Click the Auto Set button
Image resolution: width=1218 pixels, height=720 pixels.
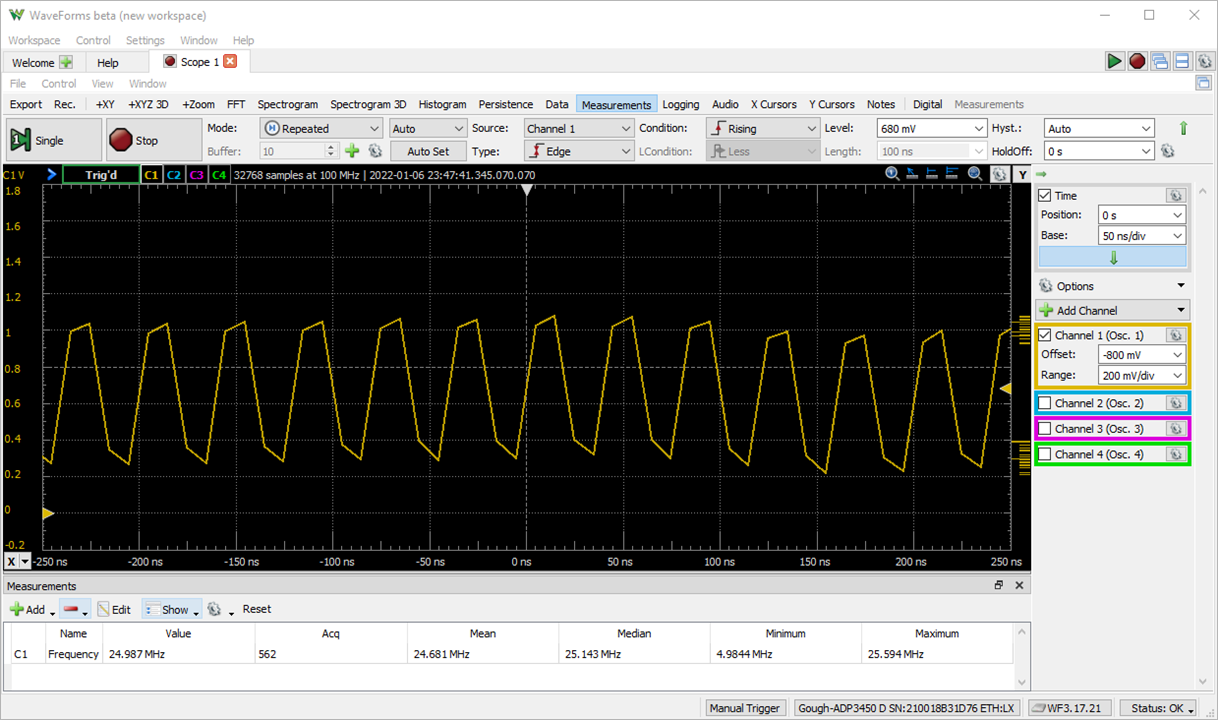pyautogui.click(x=428, y=151)
